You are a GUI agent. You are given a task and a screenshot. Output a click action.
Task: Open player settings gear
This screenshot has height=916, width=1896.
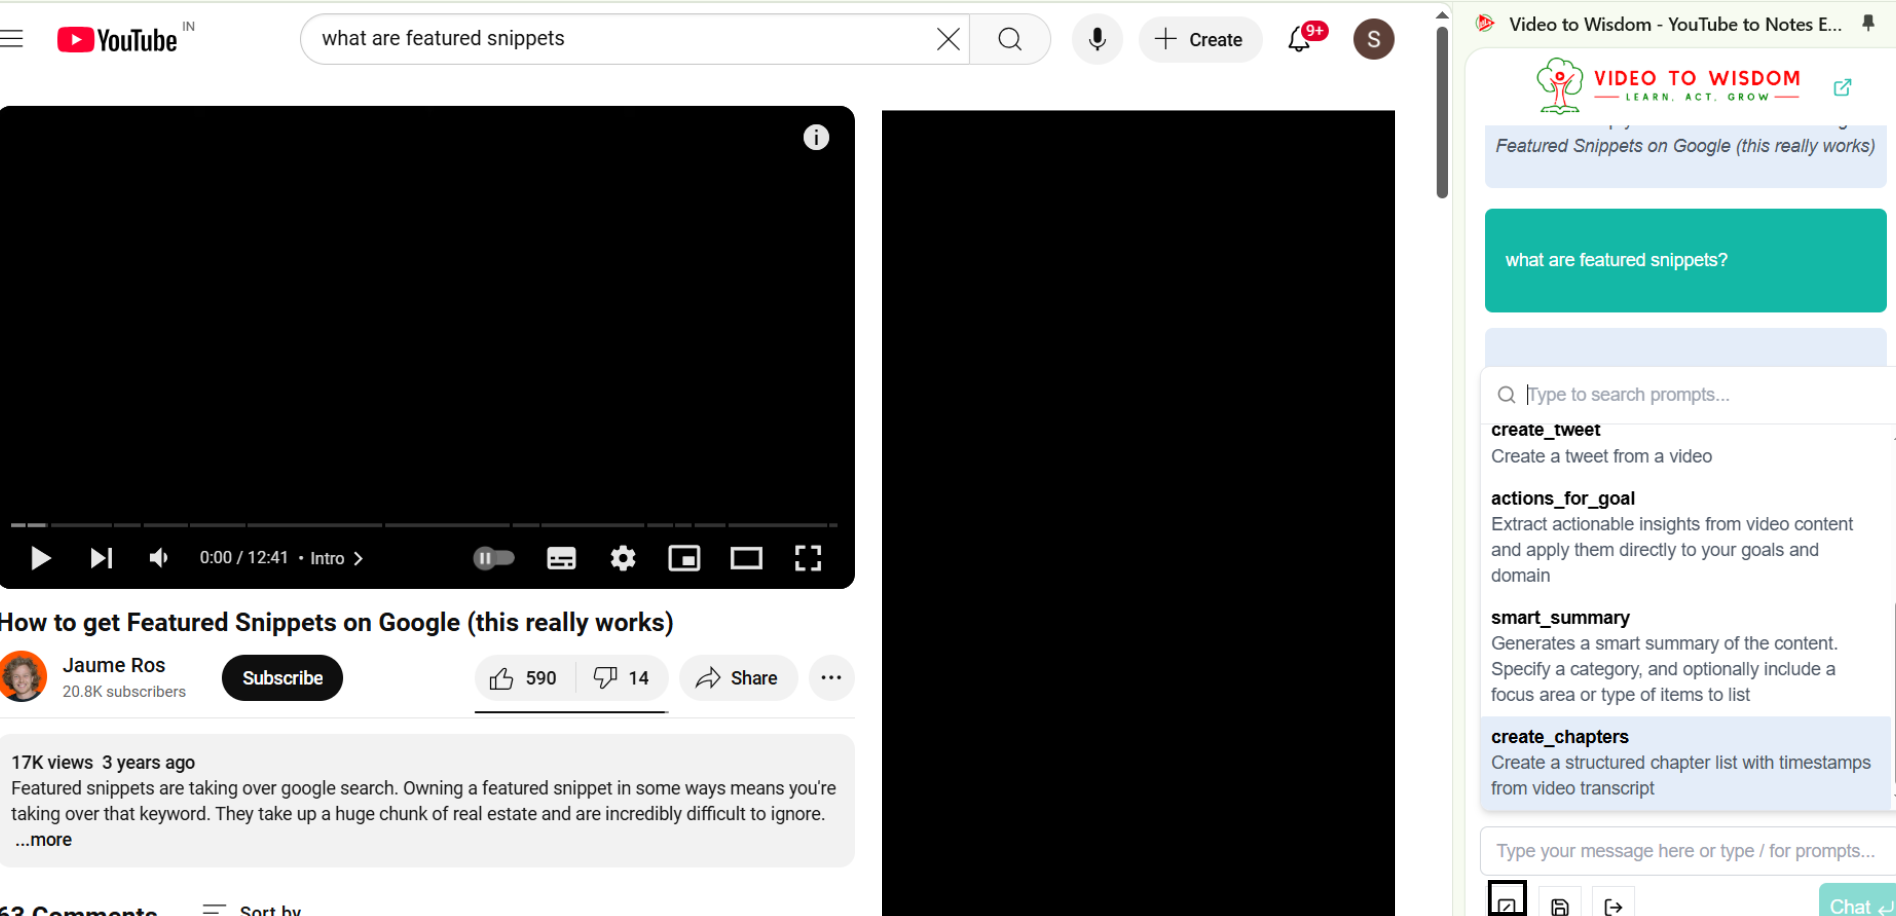point(623,558)
